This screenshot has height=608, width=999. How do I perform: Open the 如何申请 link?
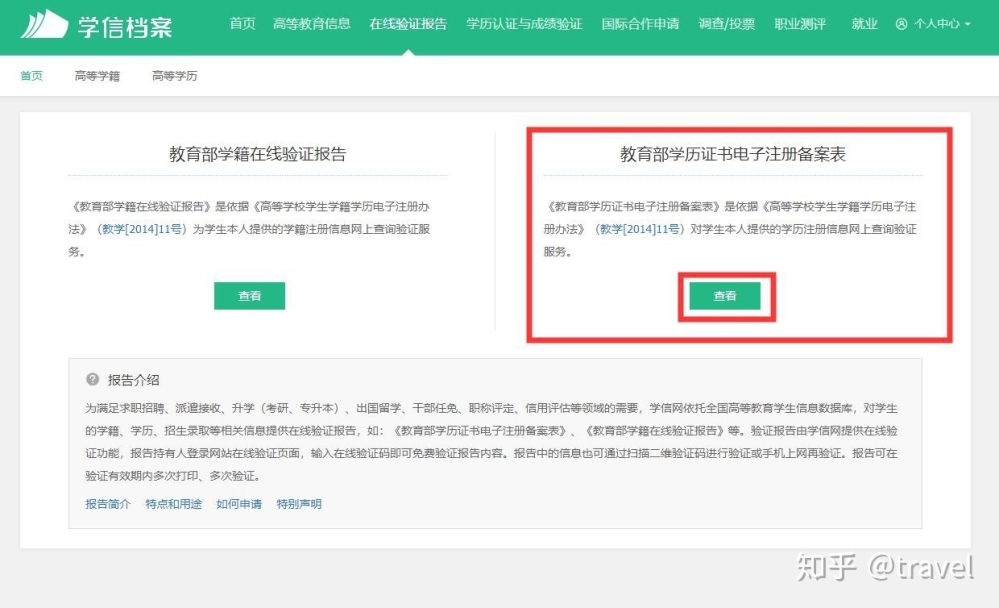point(239,503)
